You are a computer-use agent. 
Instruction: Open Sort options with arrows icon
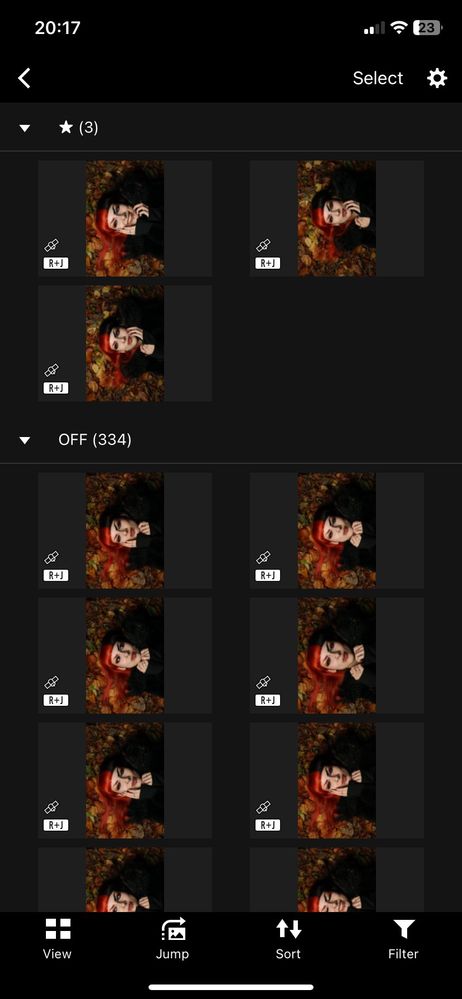pos(288,928)
